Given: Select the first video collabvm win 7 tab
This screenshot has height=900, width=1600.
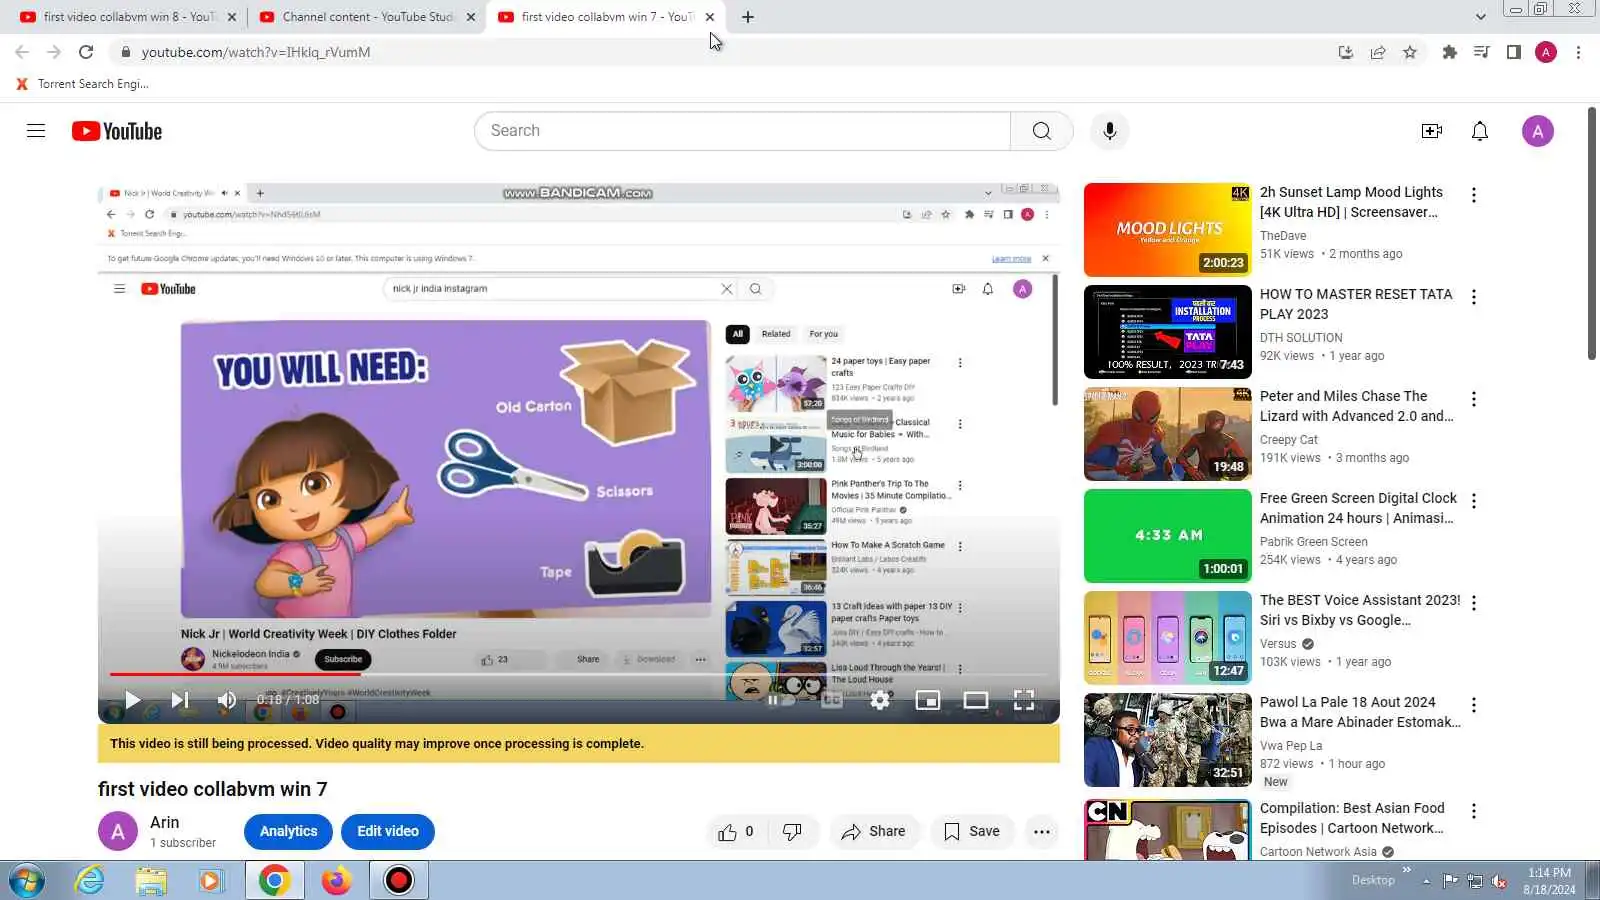Looking at the screenshot, I should [x=606, y=17].
